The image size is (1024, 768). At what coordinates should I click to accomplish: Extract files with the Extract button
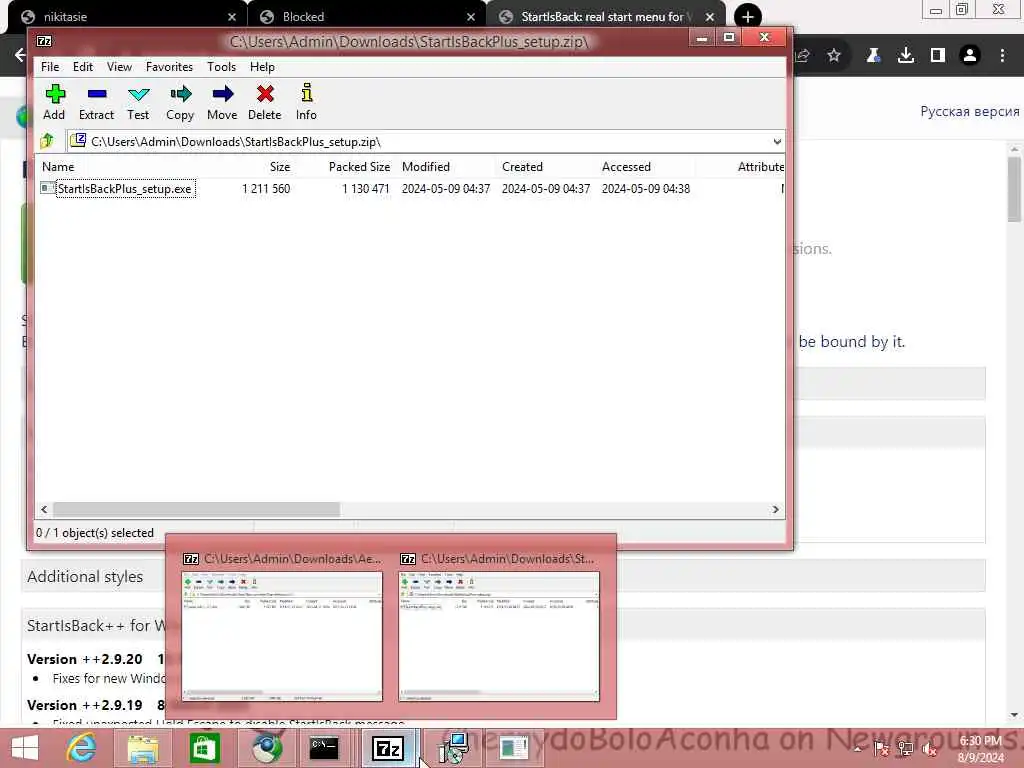pos(97,102)
